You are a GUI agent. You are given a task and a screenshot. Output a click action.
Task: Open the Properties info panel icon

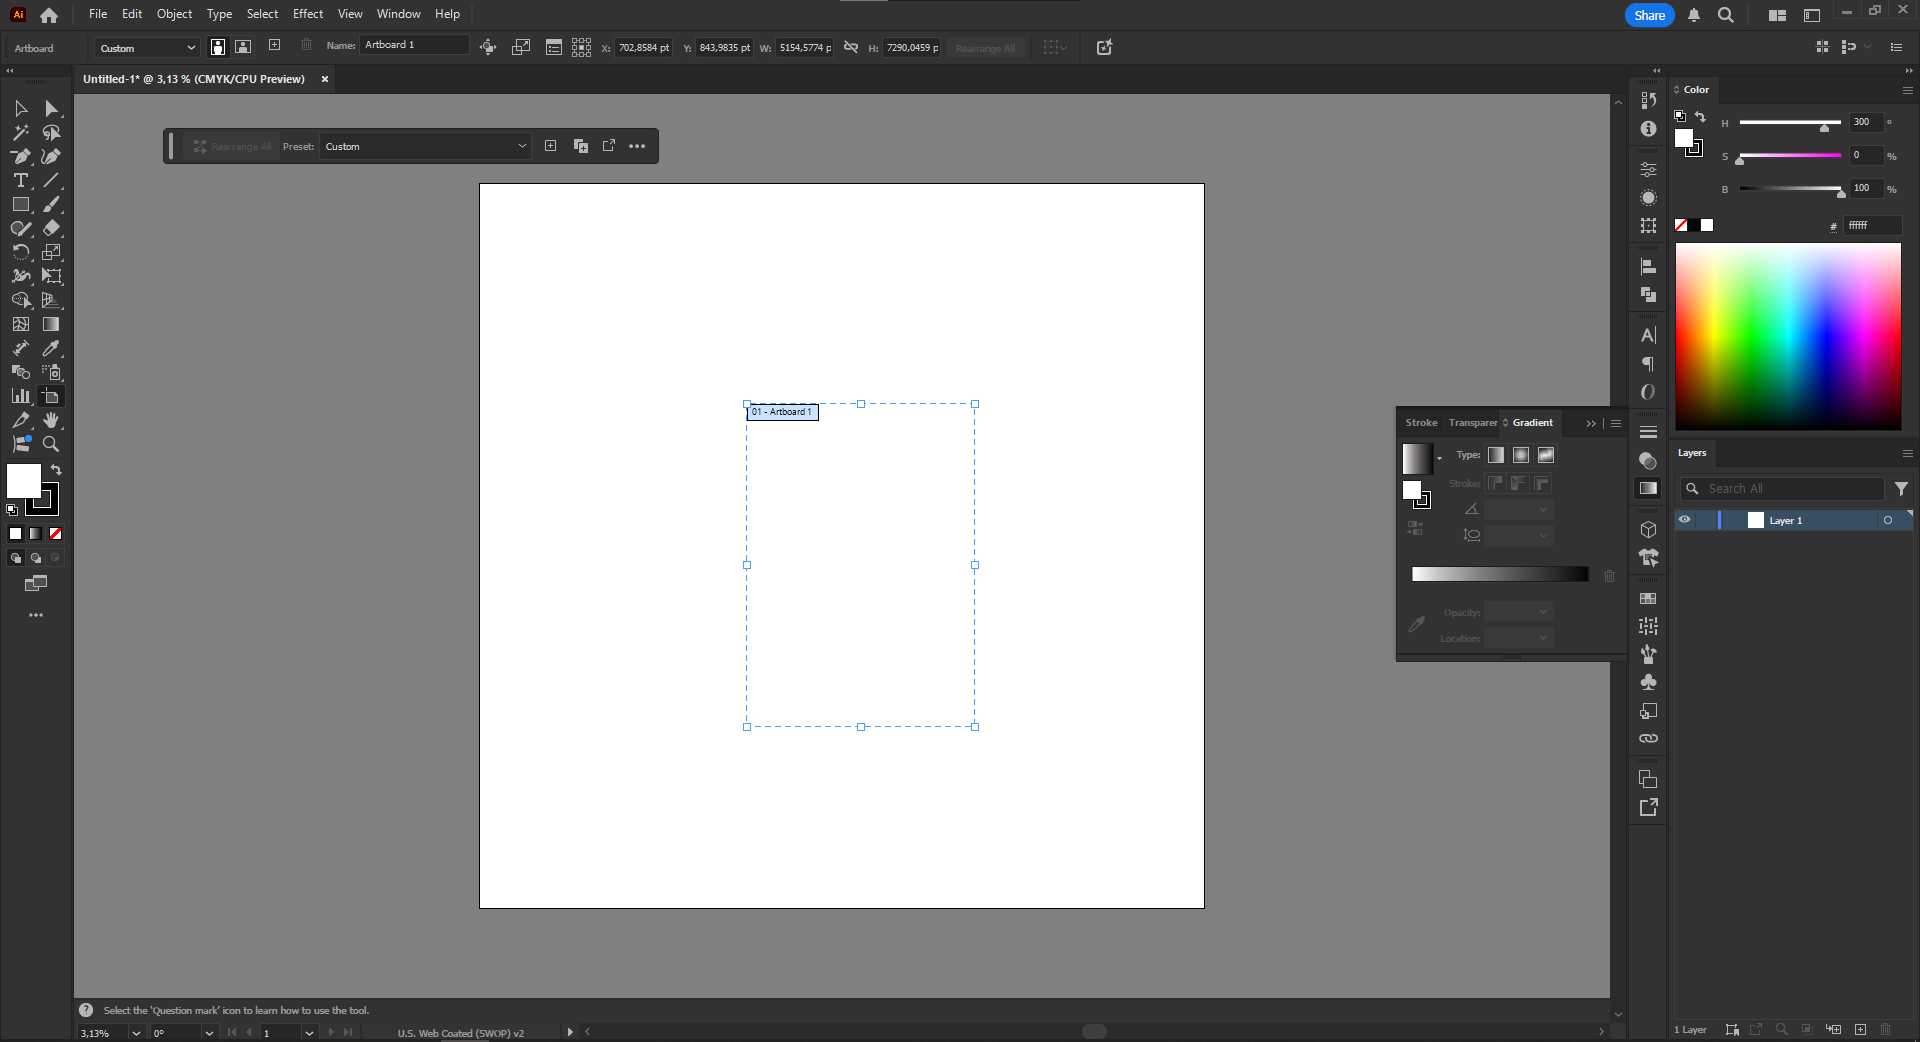[1648, 128]
